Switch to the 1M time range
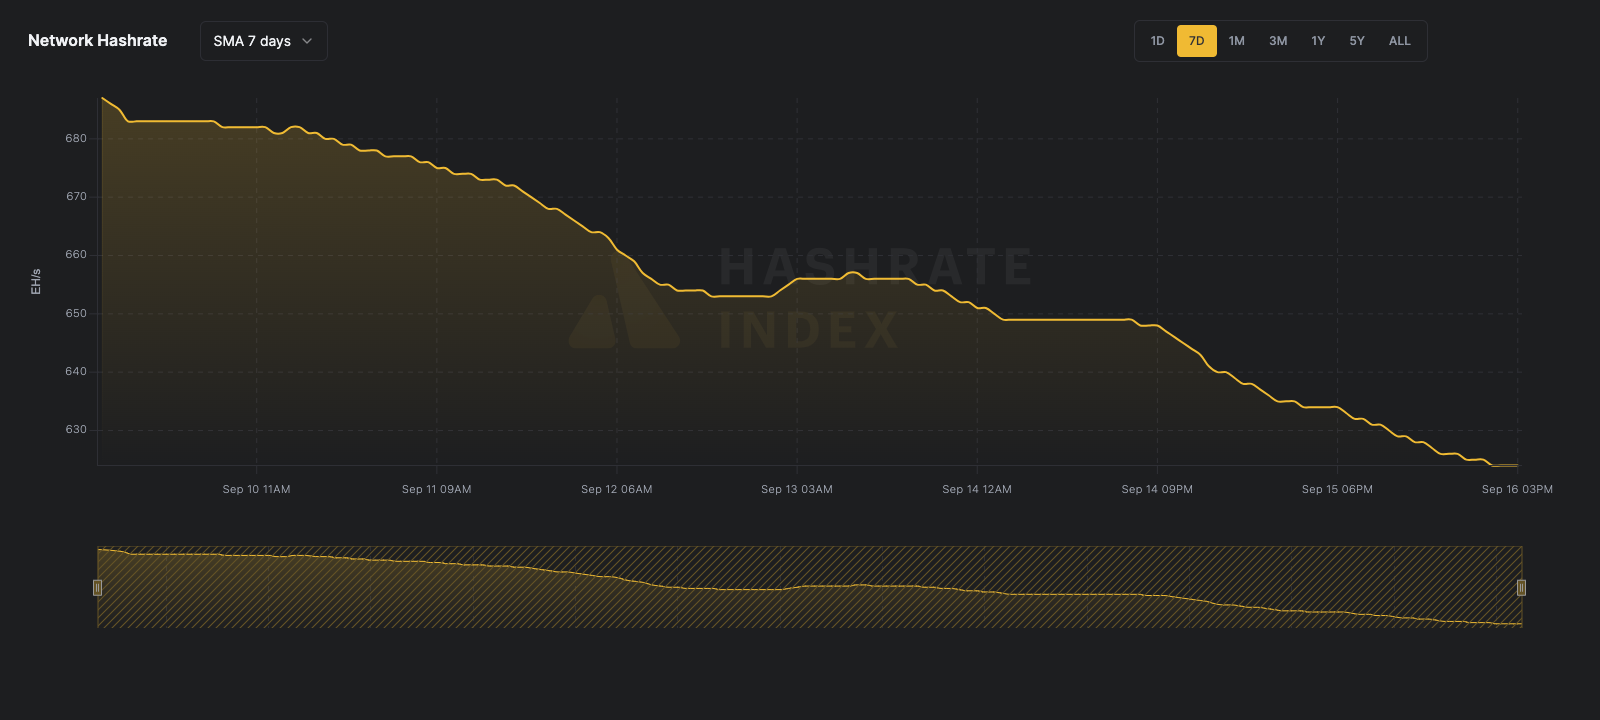This screenshot has height=720, width=1600. (x=1237, y=41)
